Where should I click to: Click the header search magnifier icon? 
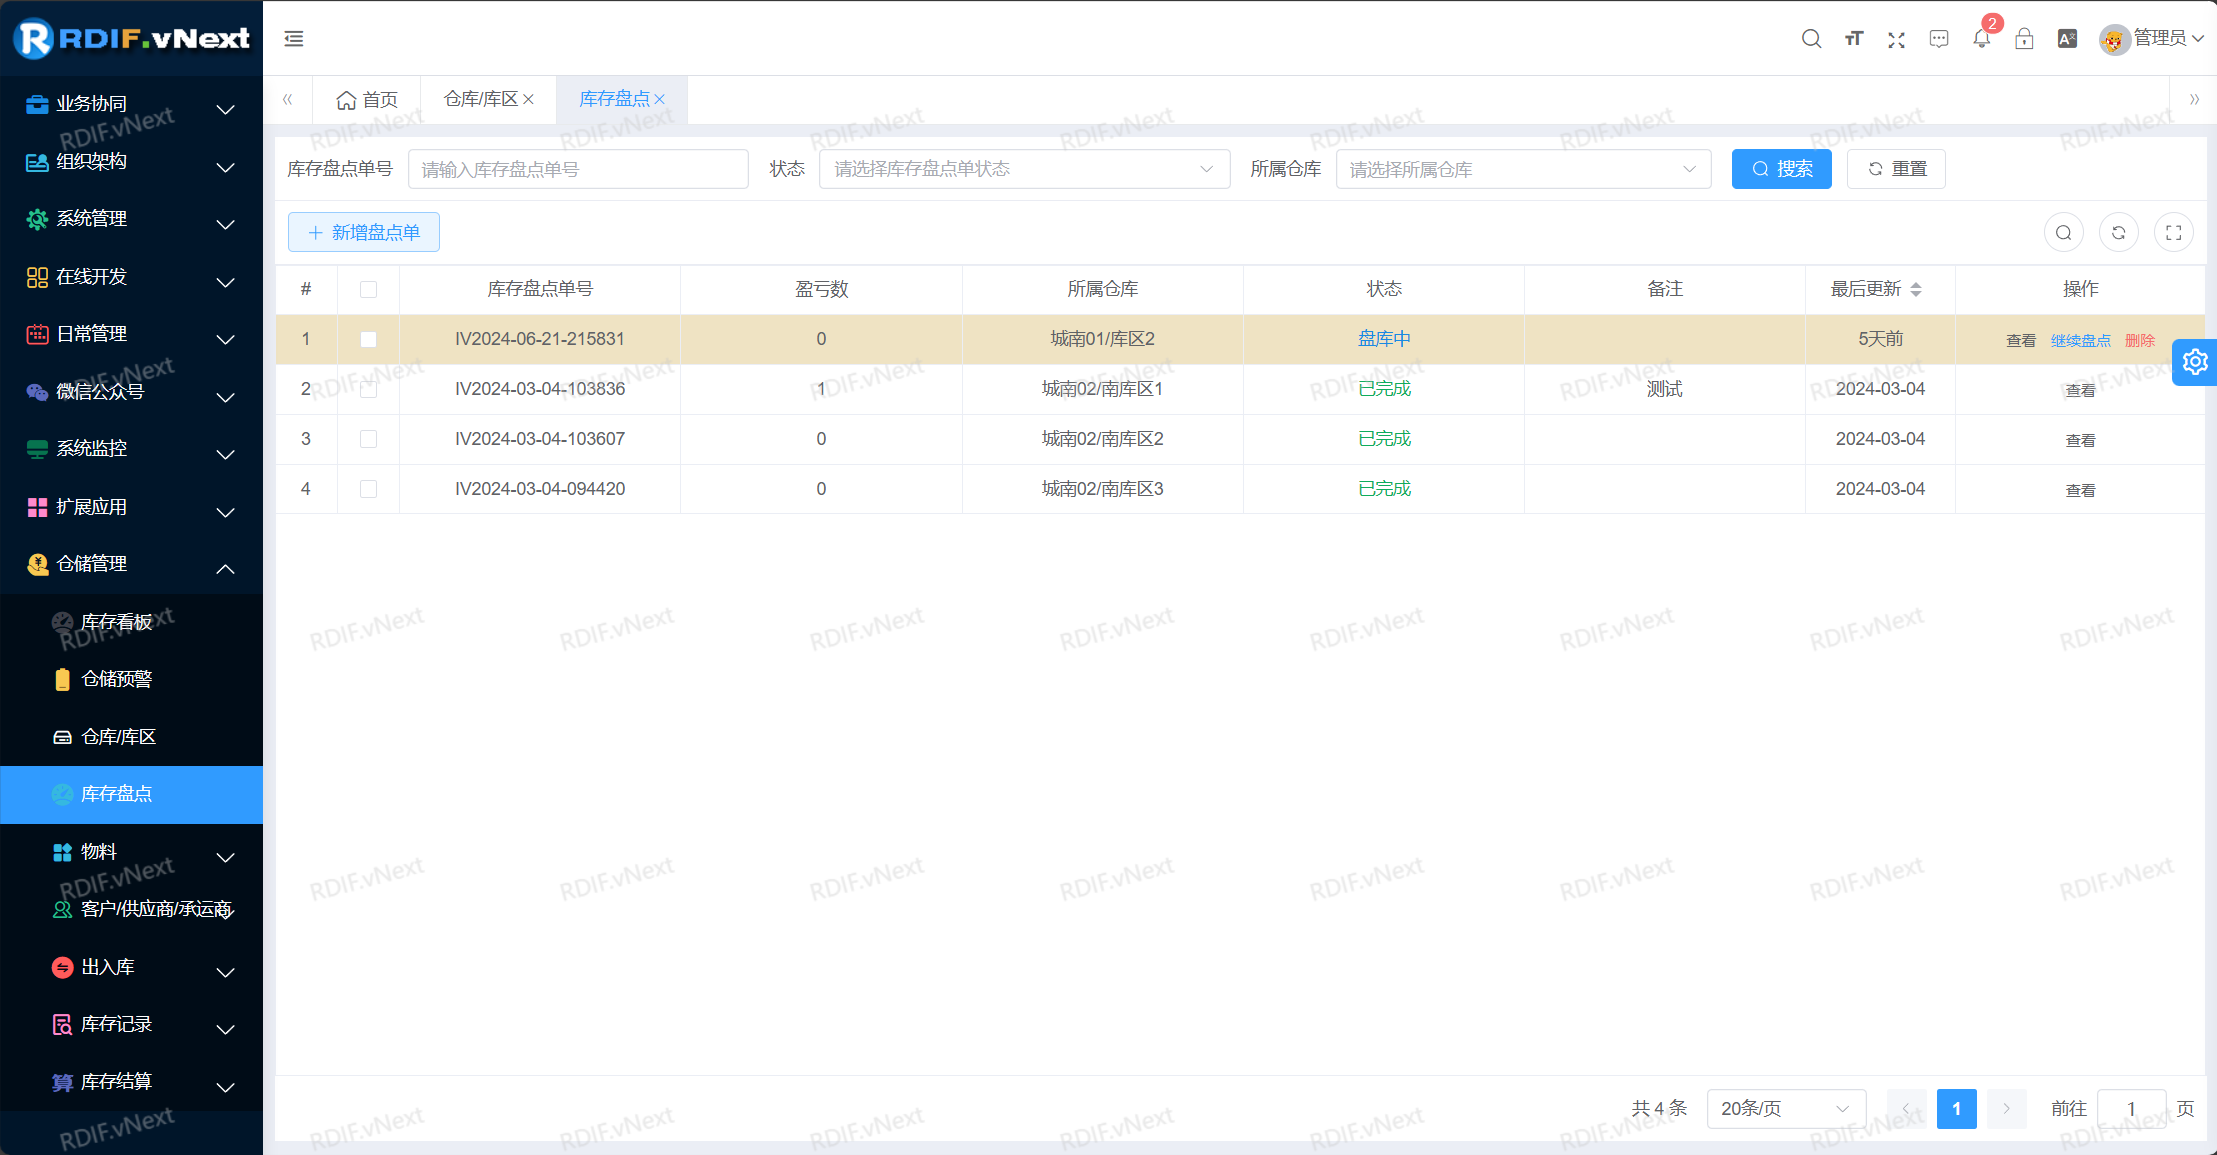click(1811, 39)
